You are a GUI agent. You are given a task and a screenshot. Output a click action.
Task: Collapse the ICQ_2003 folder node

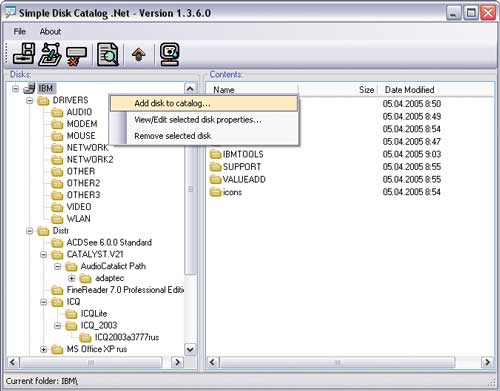(58, 326)
